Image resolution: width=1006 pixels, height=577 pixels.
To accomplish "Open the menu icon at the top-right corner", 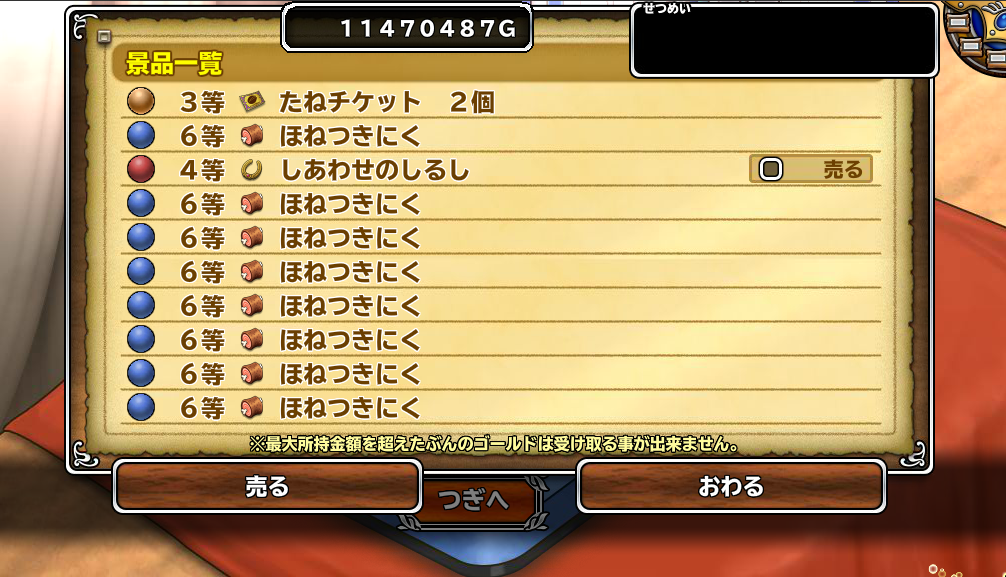I will (x=976, y=33).
